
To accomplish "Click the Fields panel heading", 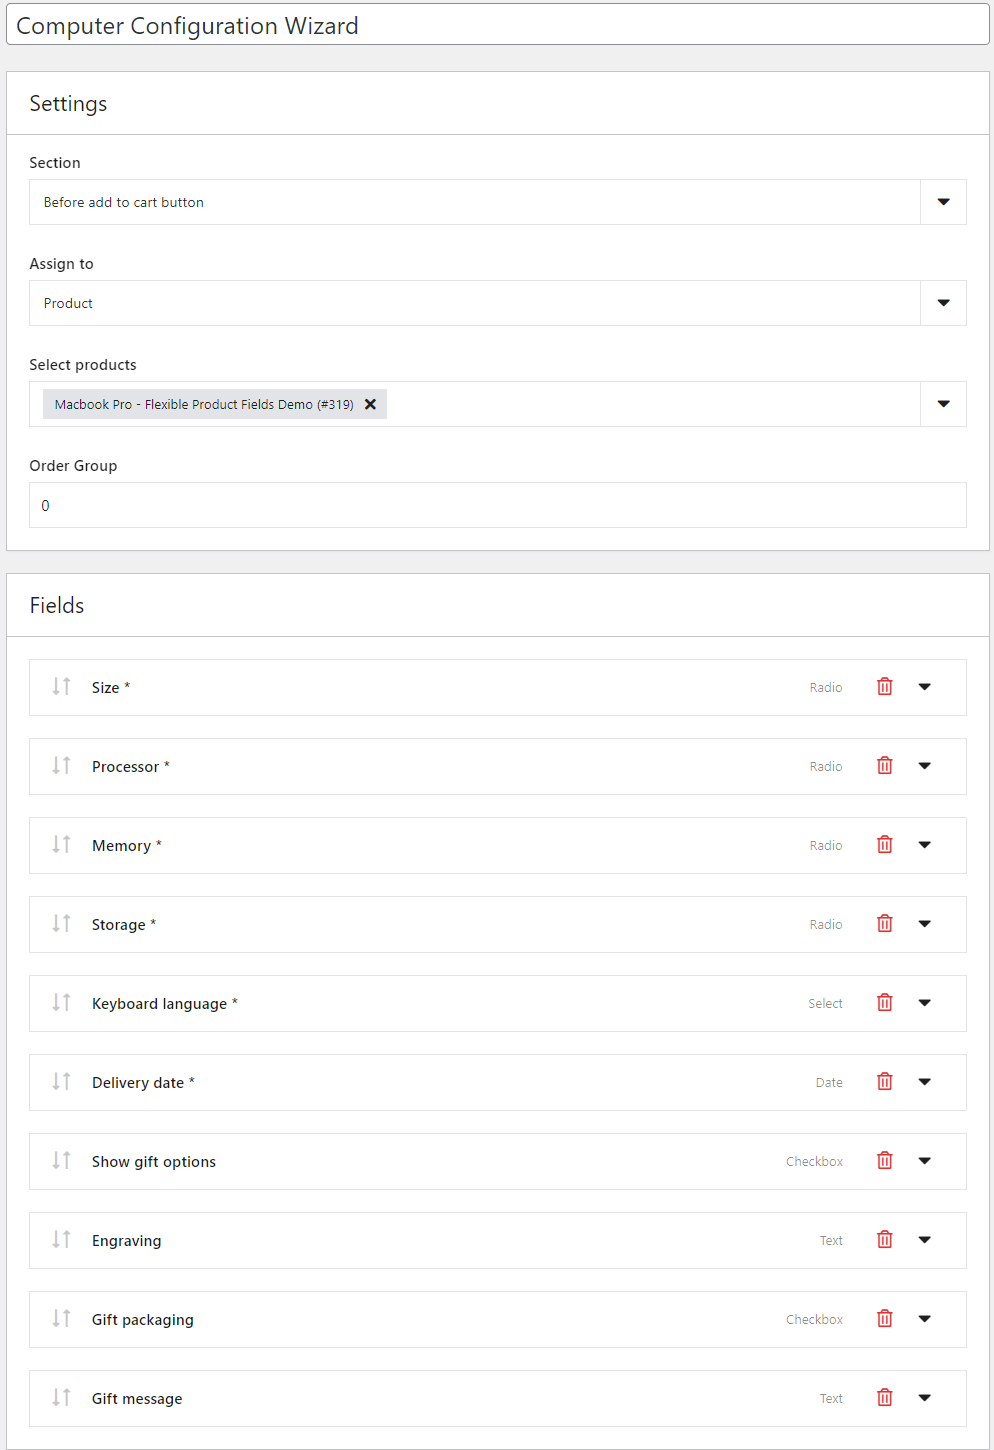I will coord(57,606).
